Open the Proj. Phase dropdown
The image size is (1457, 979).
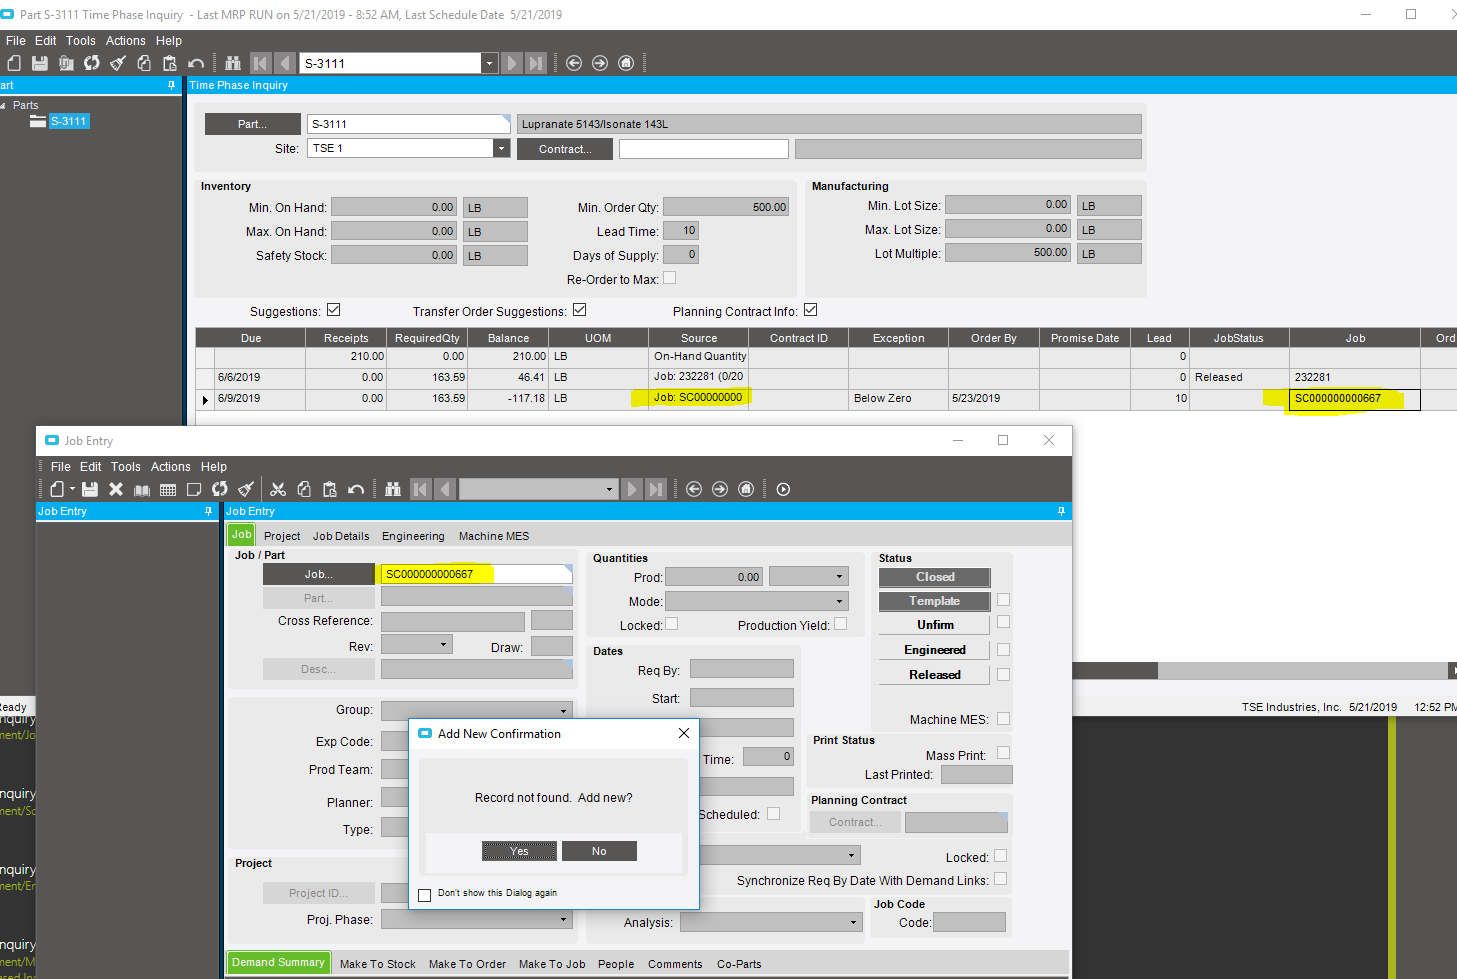tap(564, 919)
